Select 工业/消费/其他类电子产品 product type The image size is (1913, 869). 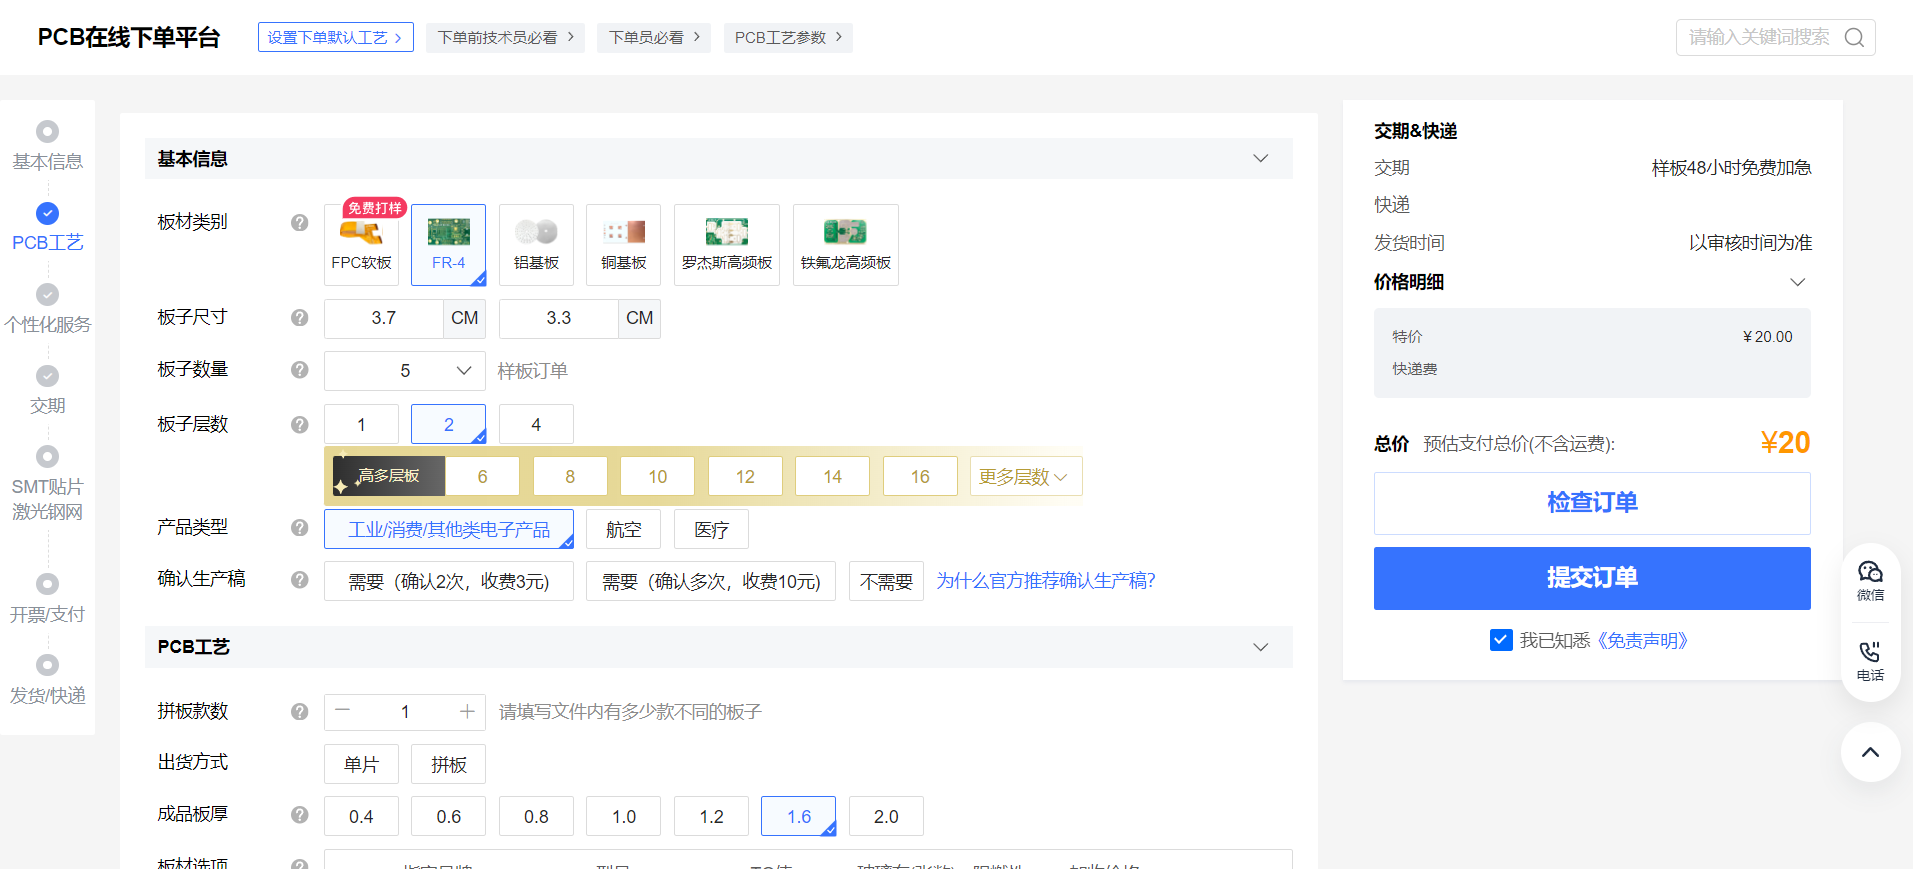point(448,529)
